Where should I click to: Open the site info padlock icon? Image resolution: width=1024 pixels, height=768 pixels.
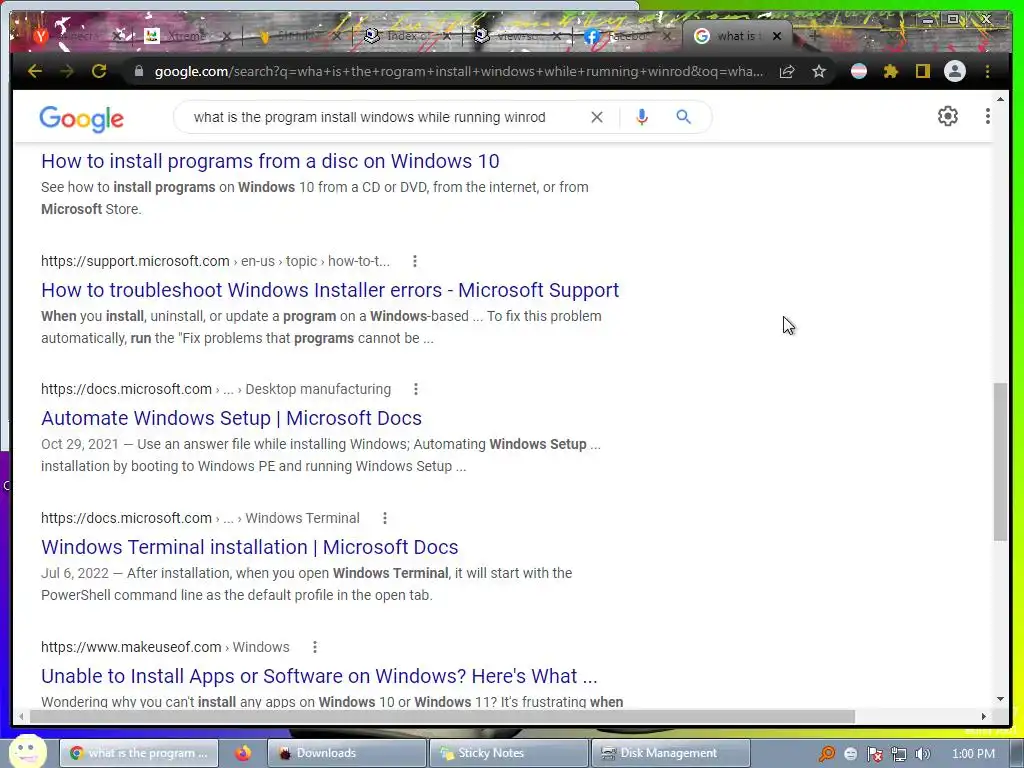[x=138, y=71]
